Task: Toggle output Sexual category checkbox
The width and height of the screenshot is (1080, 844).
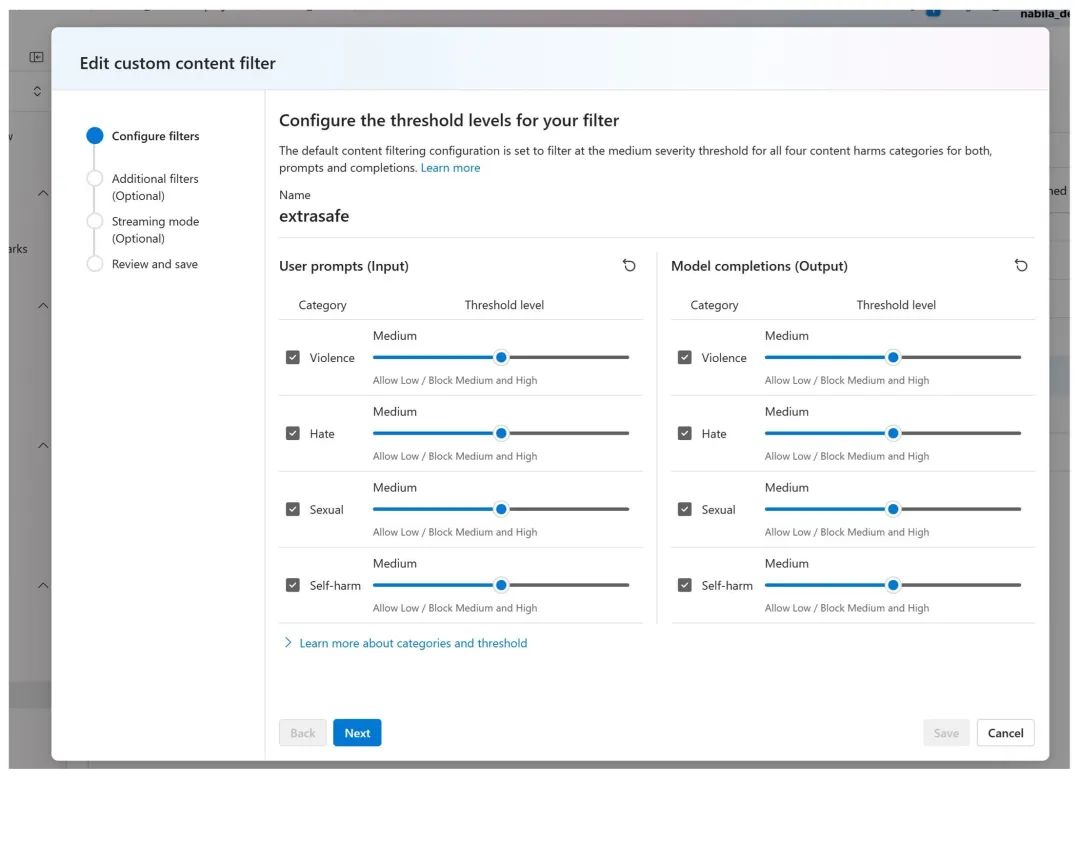Action: point(685,509)
